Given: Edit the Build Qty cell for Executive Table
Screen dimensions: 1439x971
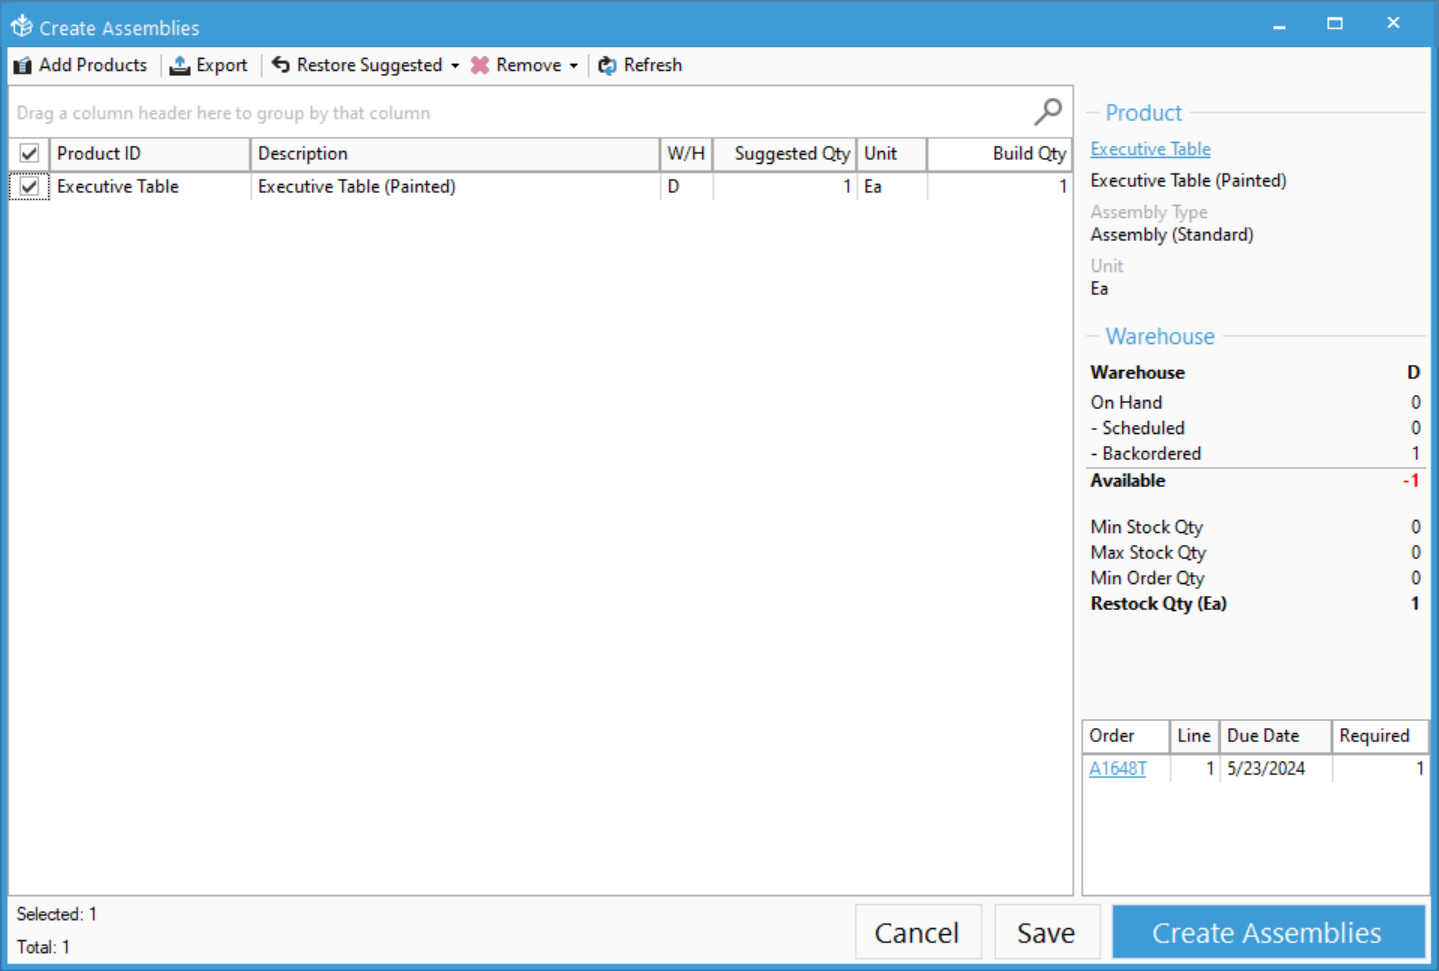Looking at the screenshot, I should coord(1000,187).
